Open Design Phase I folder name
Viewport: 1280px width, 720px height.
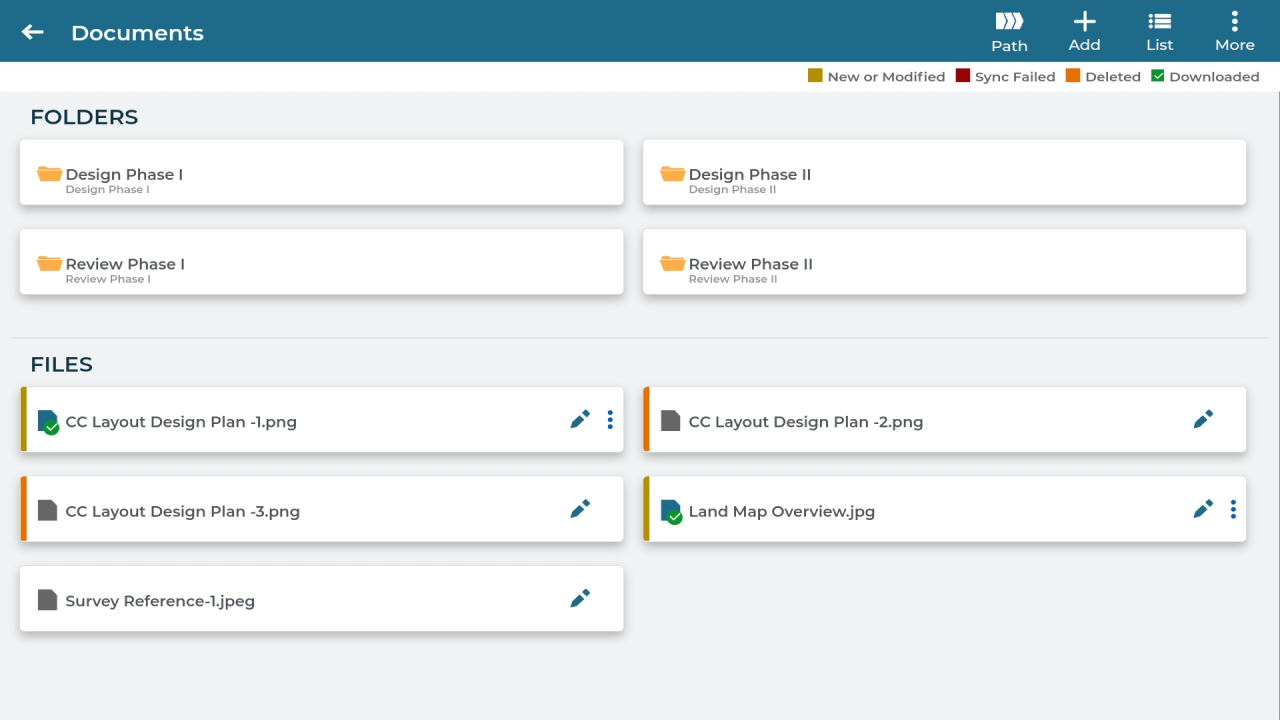(124, 174)
